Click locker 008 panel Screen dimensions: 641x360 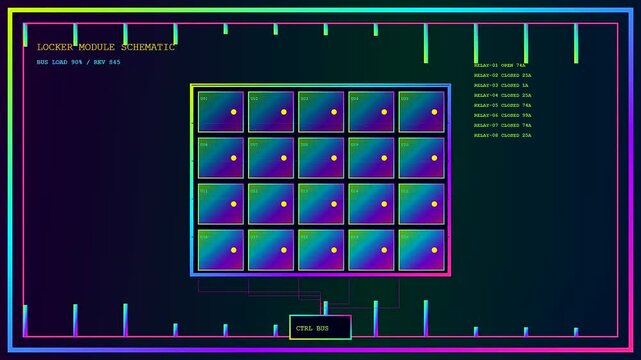pos(321,158)
